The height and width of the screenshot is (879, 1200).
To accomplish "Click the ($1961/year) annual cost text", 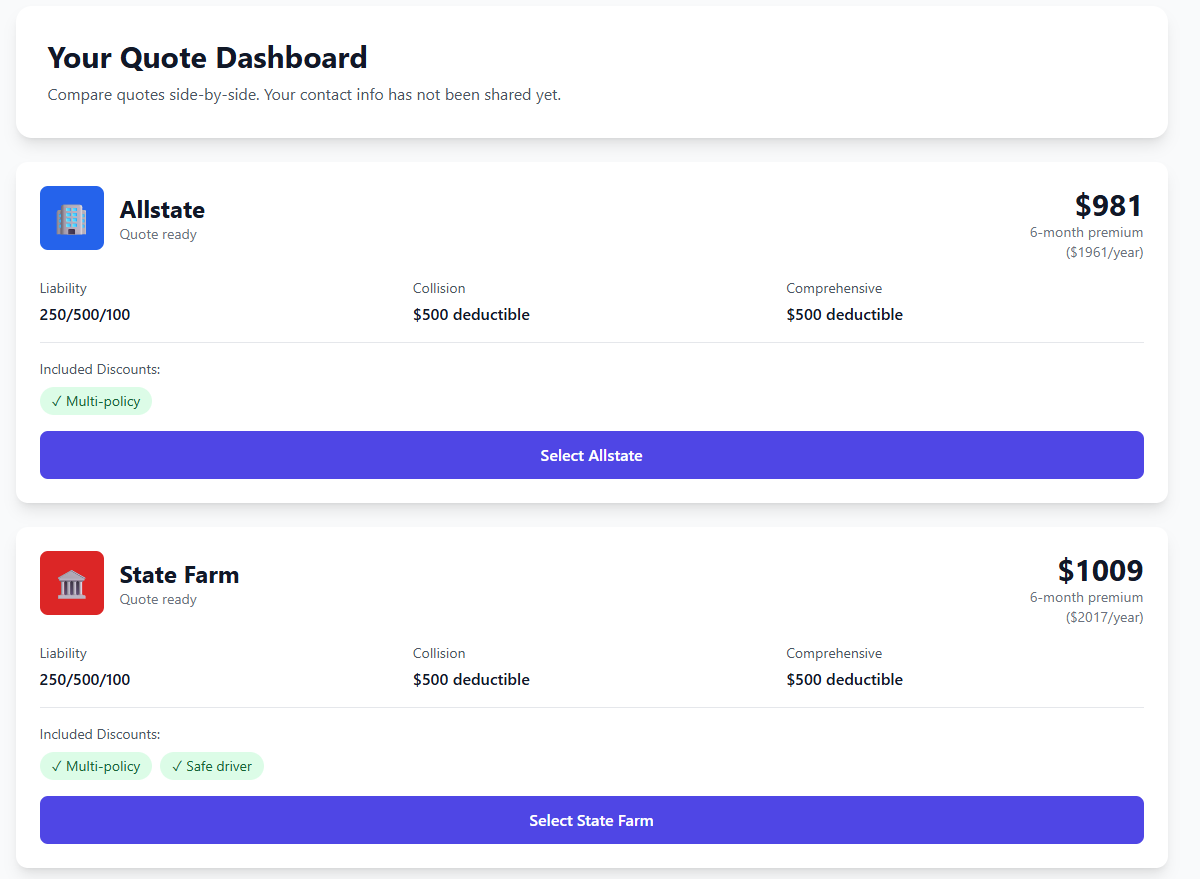I will click(x=1104, y=252).
